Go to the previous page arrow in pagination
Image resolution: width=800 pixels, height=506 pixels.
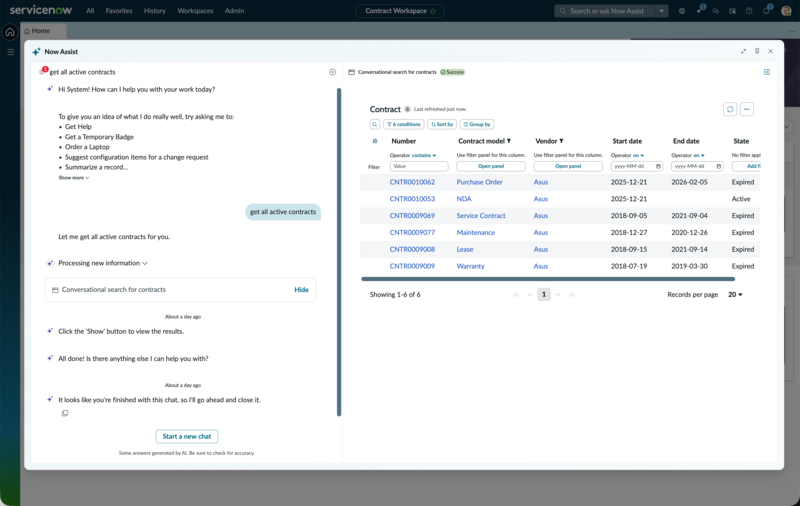tap(530, 295)
